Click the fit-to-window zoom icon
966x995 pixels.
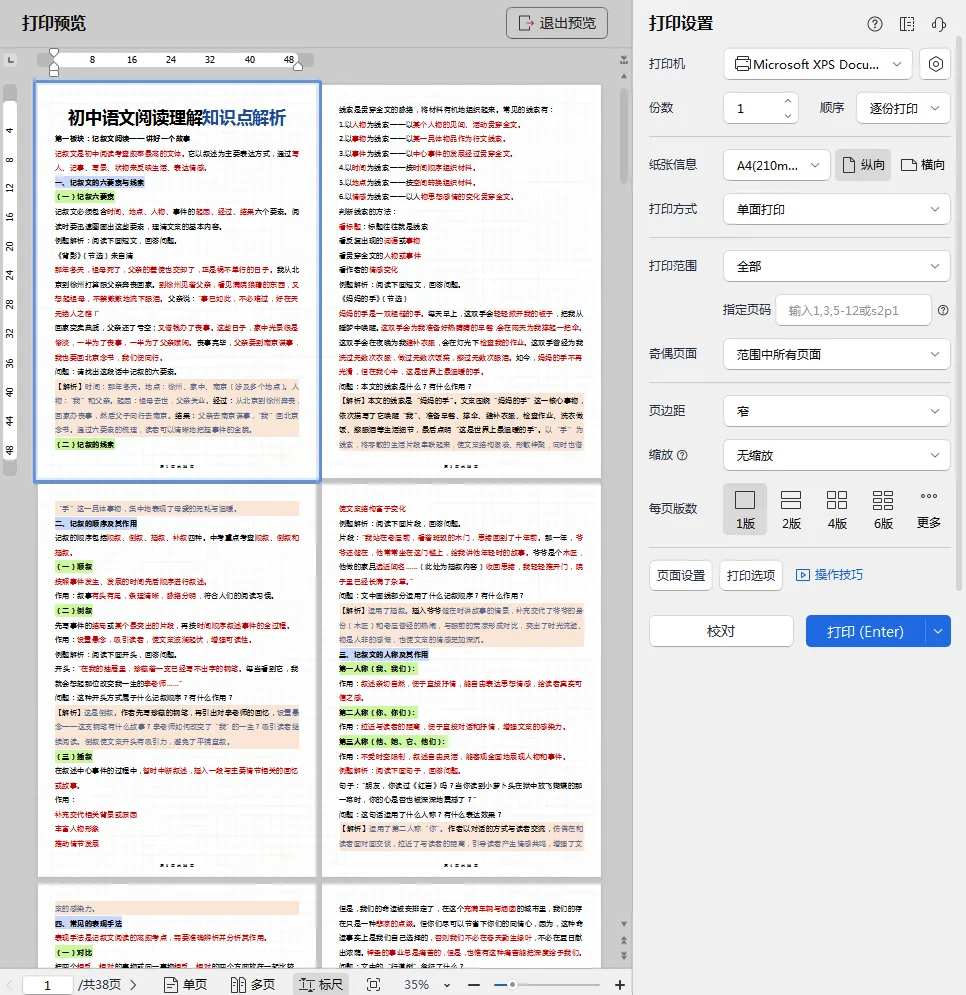pos(371,984)
